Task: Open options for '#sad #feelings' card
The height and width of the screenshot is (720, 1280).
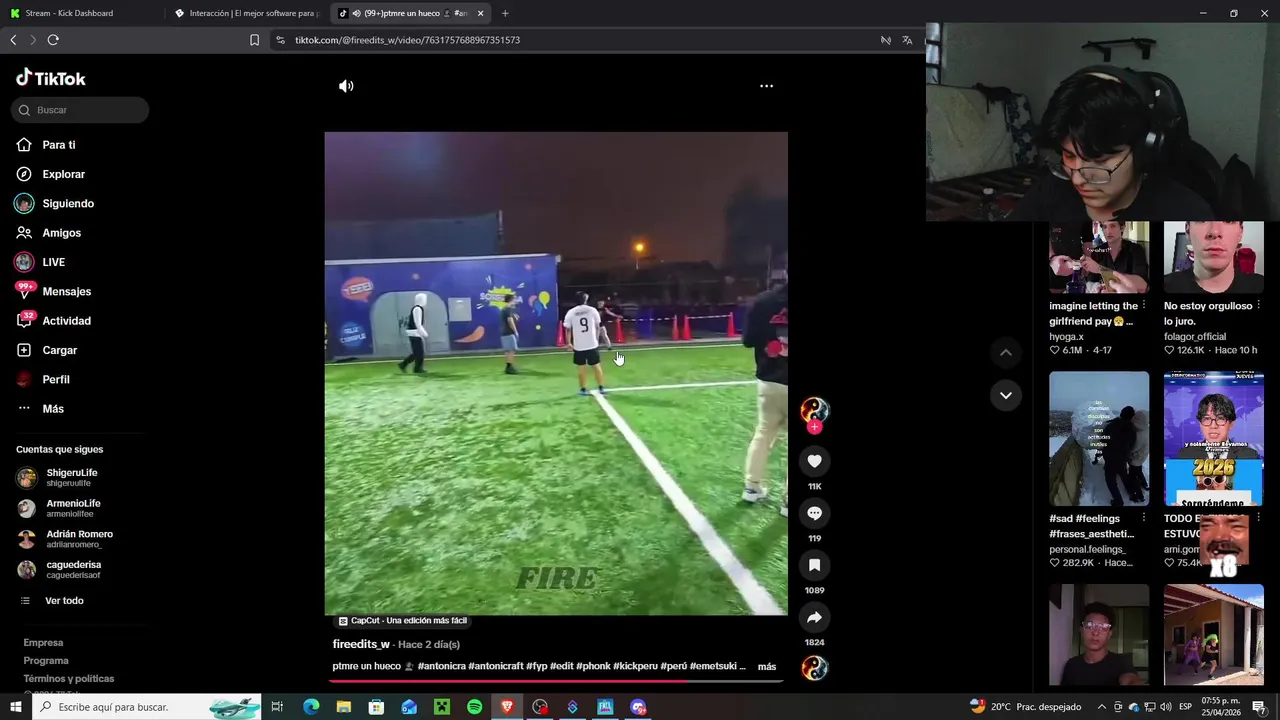Action: [x=1144, y=518]
